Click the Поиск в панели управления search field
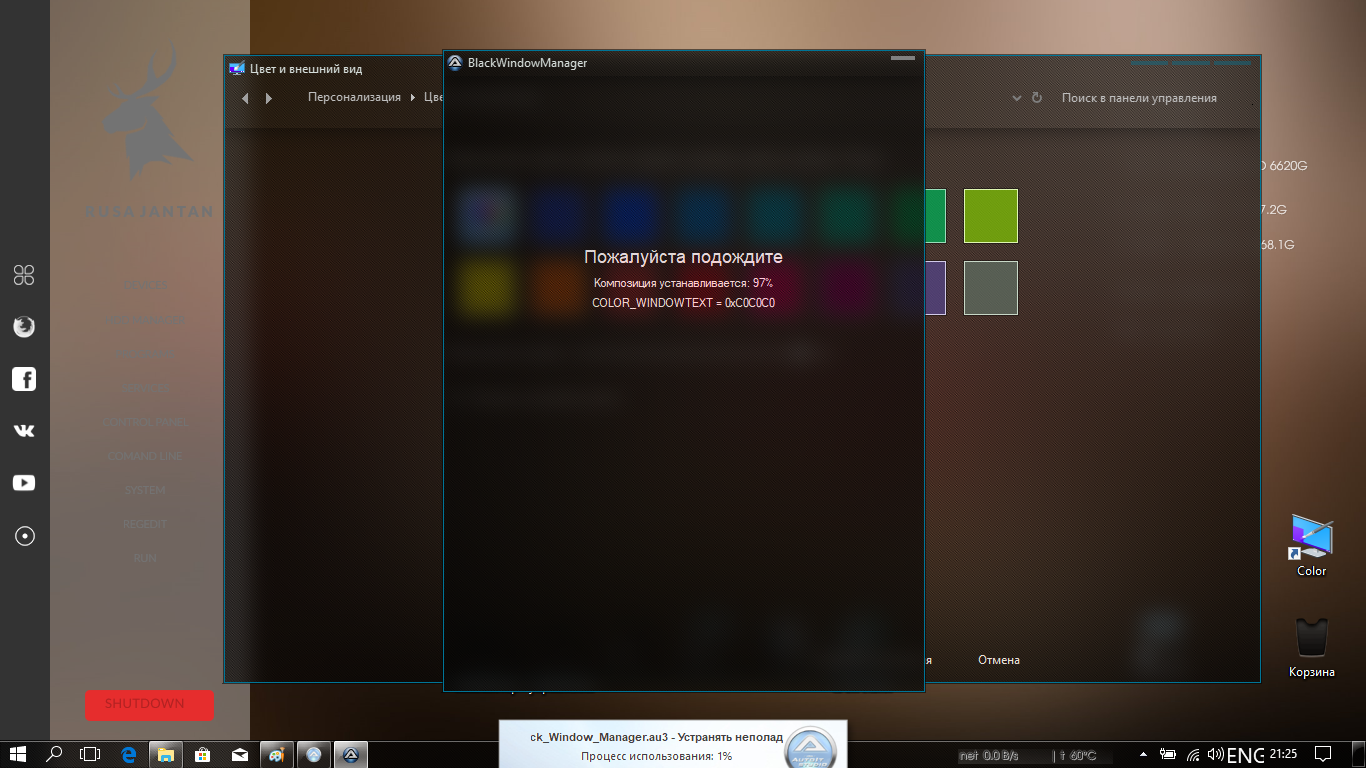 [x=1139, y=98]
